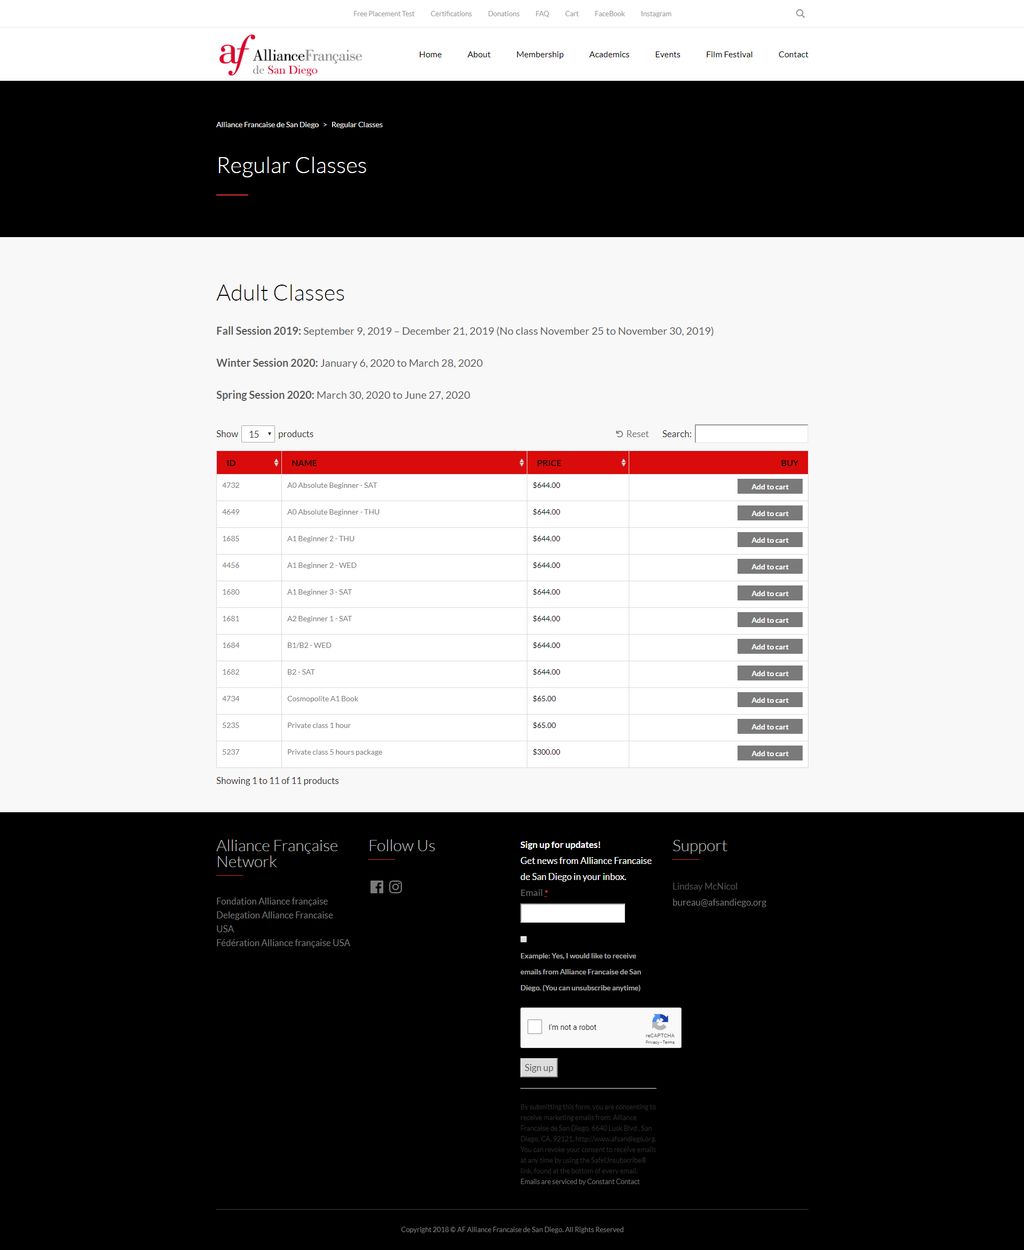The image size is (1024, 1250).
Task: Open the Show 15 products dropdown
Action: (258, 434)
